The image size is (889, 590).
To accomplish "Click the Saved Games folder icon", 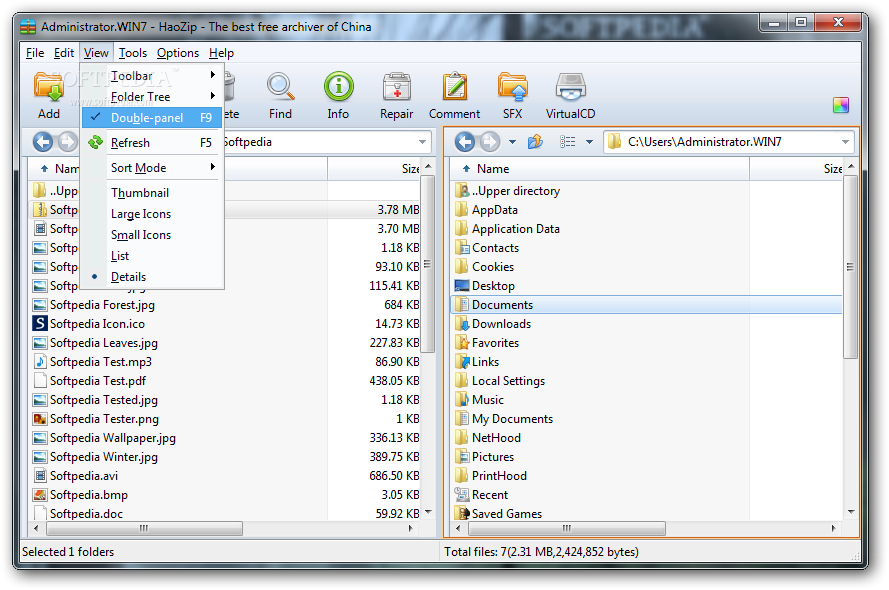I will click(x=462, y=513).
